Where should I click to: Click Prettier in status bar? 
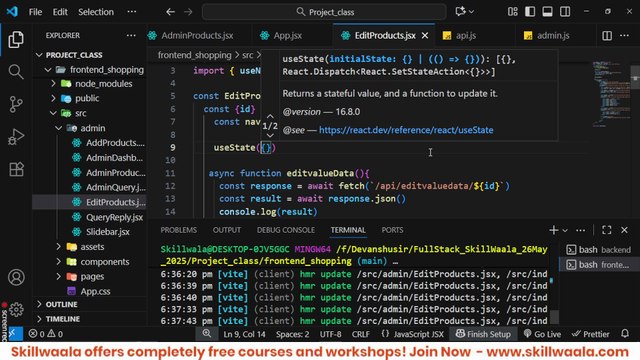pos(591,334)
